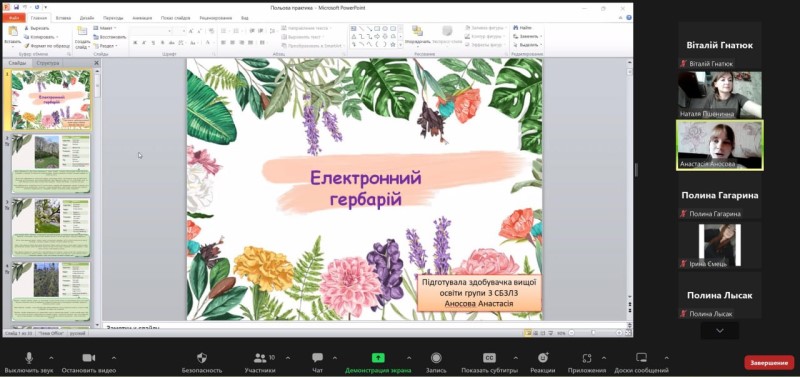800x377 pixels.
Task: Click Копировать copy command
Action: [41, 37]
